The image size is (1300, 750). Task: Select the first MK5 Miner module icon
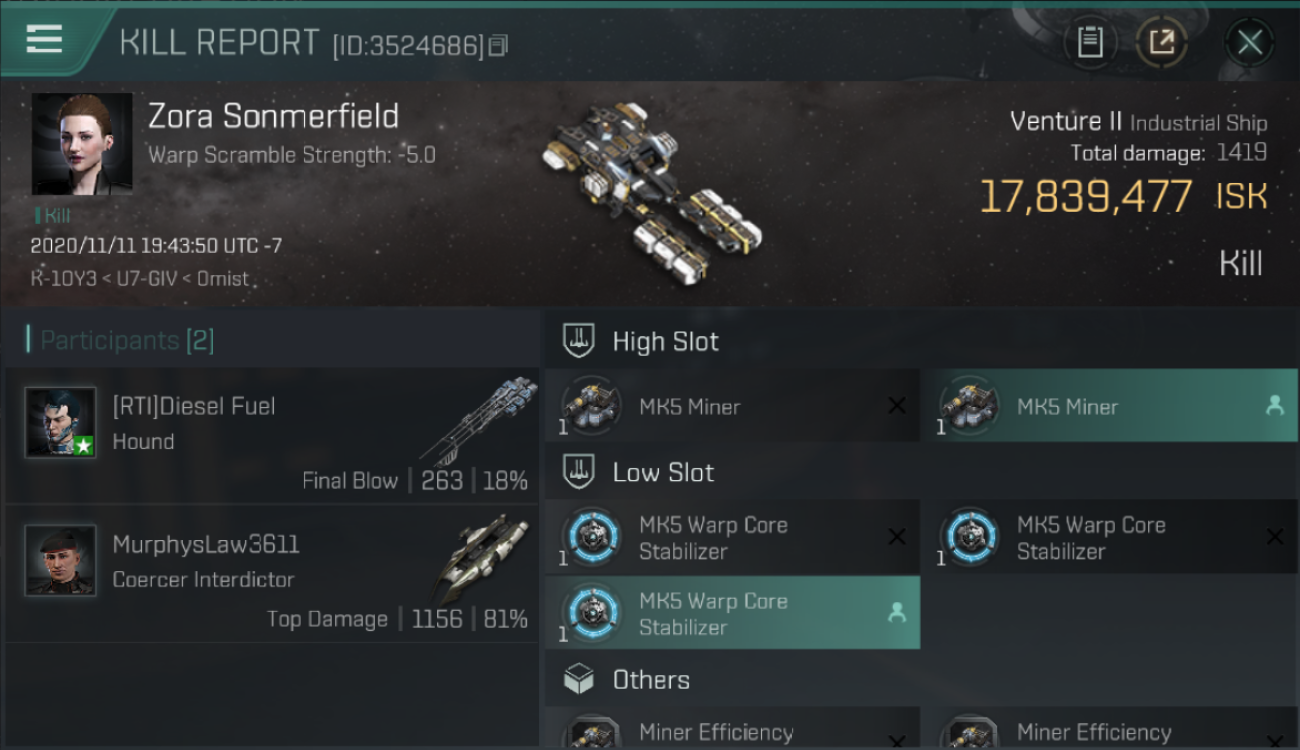[x=590, y=406]
